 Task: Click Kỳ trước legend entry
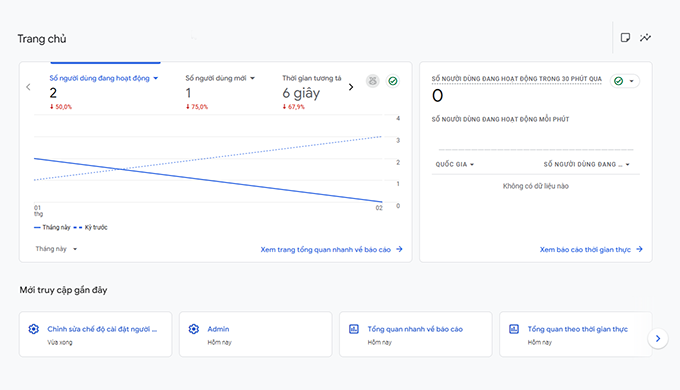point(91,227)
